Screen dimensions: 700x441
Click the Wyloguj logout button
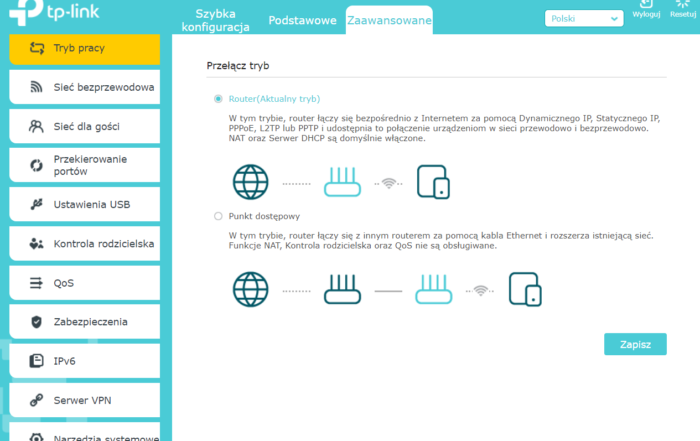[x=647, y=11]
